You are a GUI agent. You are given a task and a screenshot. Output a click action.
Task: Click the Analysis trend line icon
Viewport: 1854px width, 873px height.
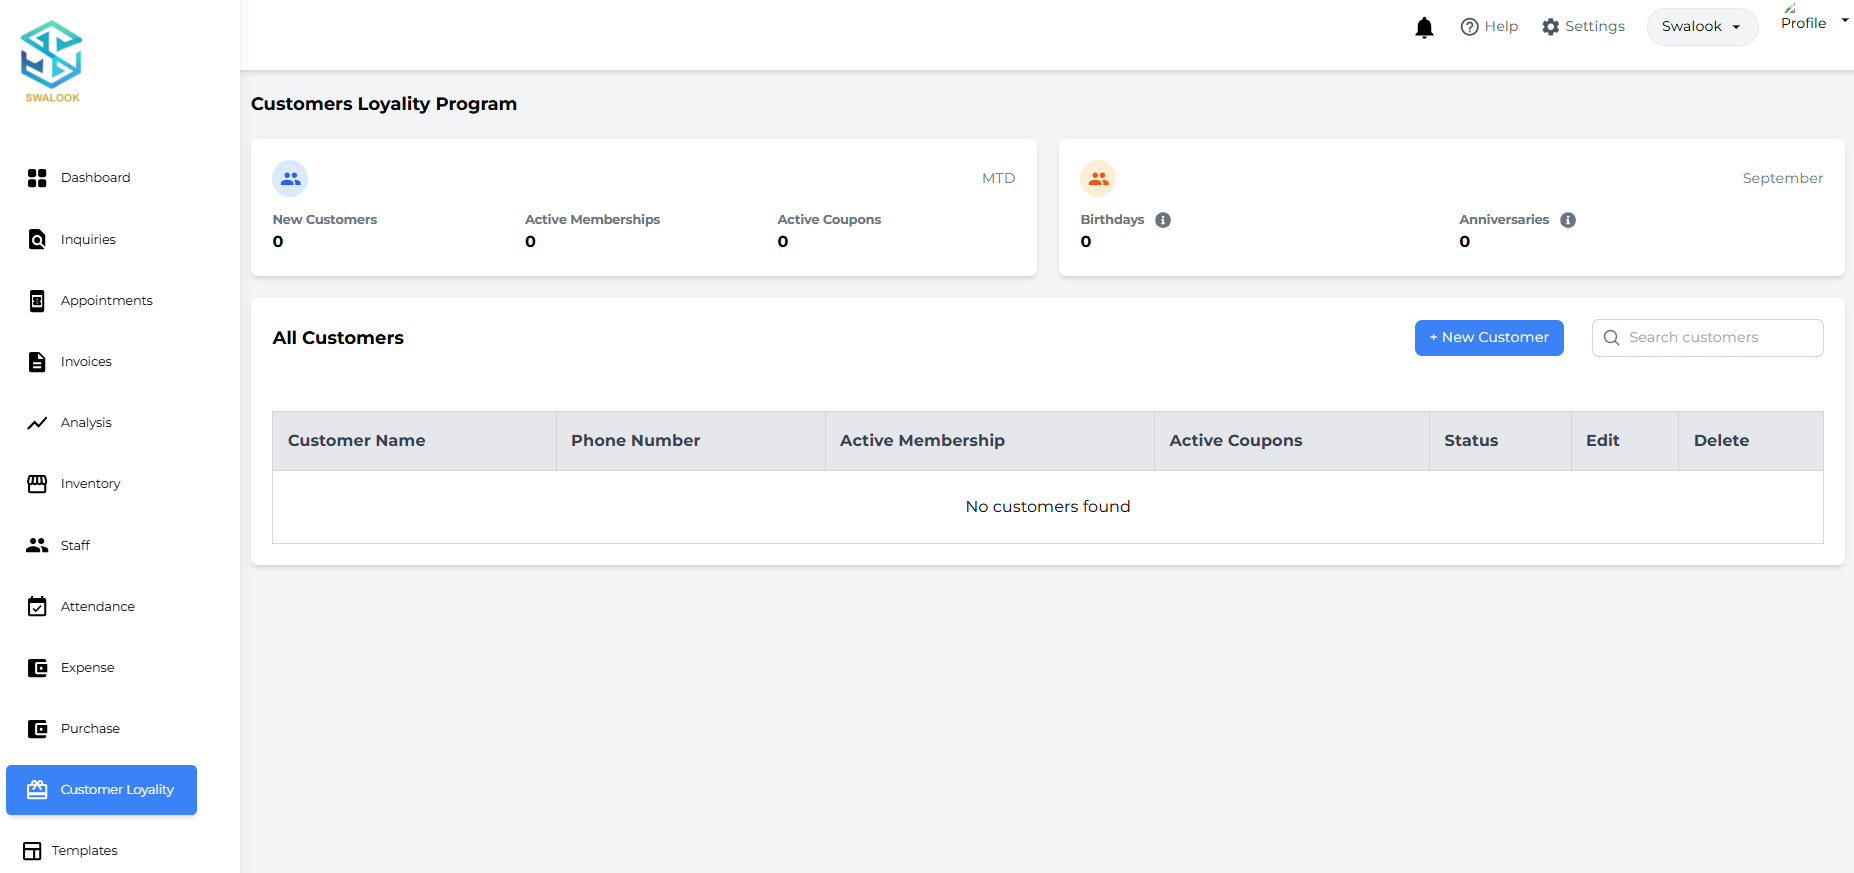37,423
